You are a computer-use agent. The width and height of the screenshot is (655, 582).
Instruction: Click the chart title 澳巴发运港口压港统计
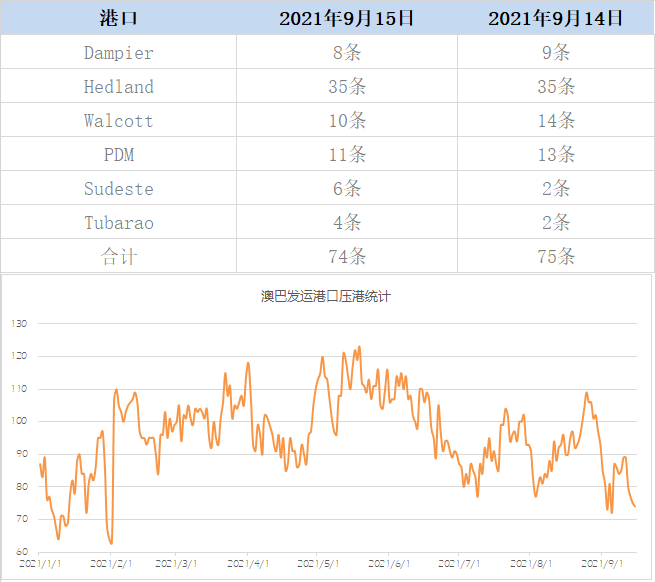pos(326,296)
